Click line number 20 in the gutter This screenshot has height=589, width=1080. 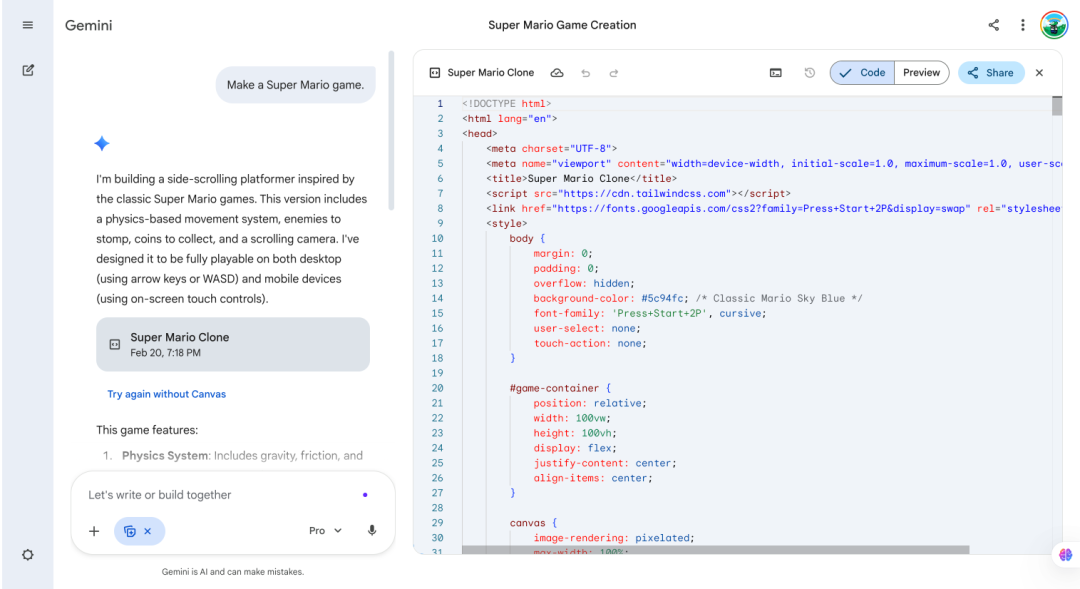437,388
